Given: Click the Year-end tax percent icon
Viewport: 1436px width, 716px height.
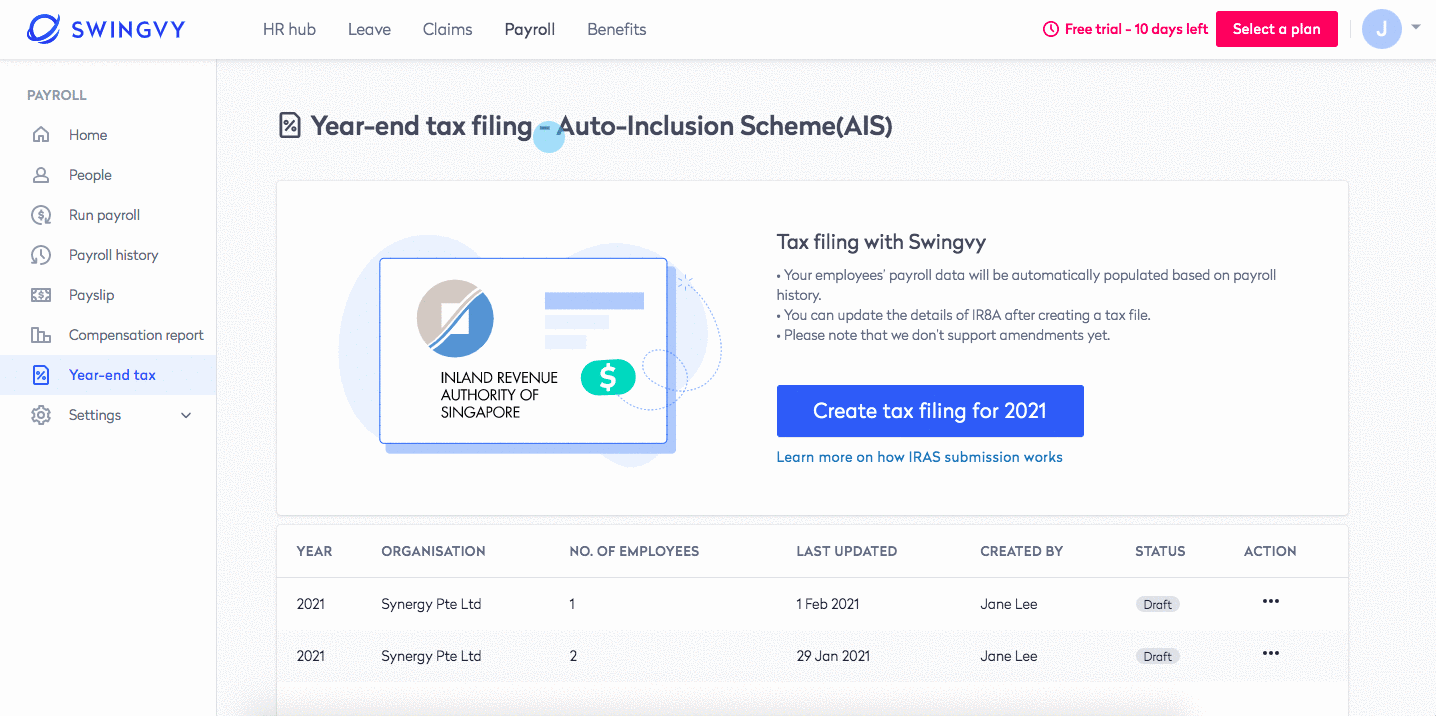Looking at the screenshot, I should 40,374.
